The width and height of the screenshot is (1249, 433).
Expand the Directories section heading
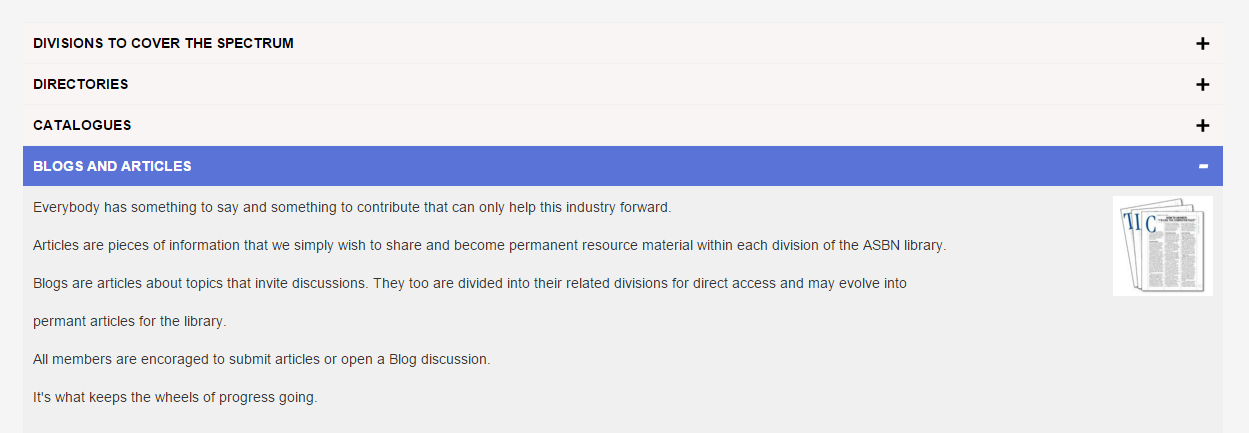point(81,85)
